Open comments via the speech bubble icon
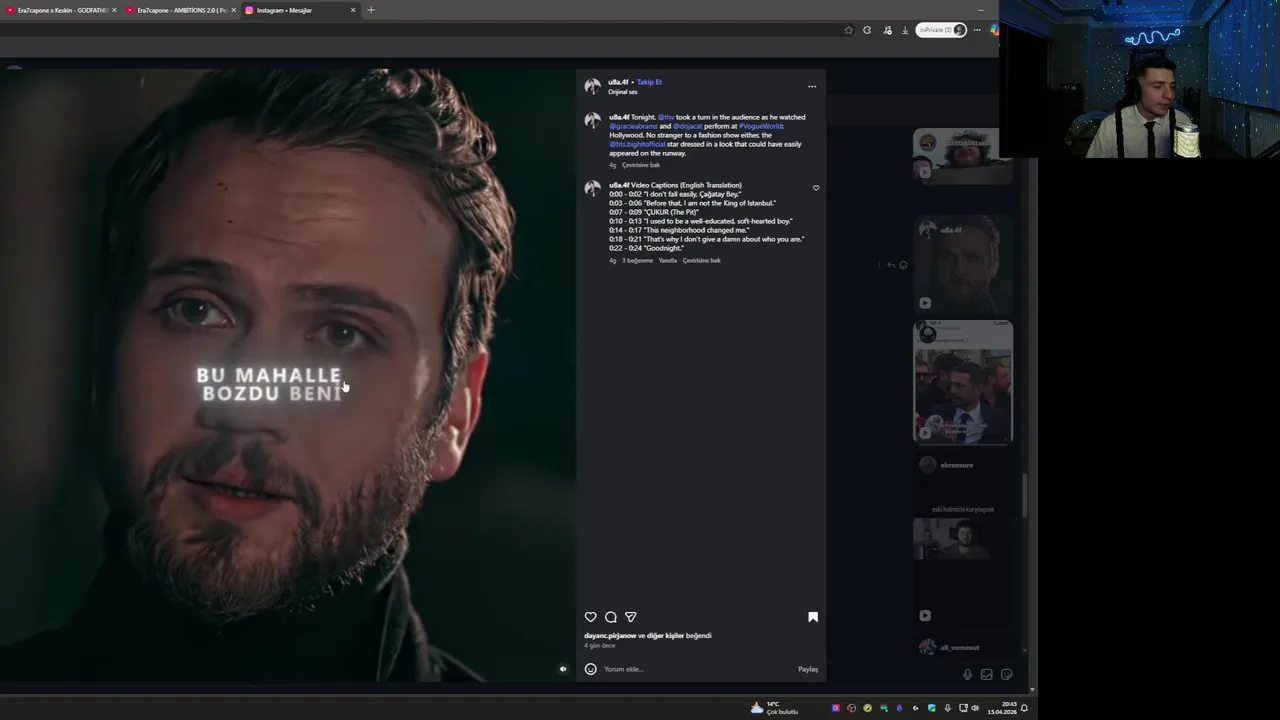 coord(610,617)
